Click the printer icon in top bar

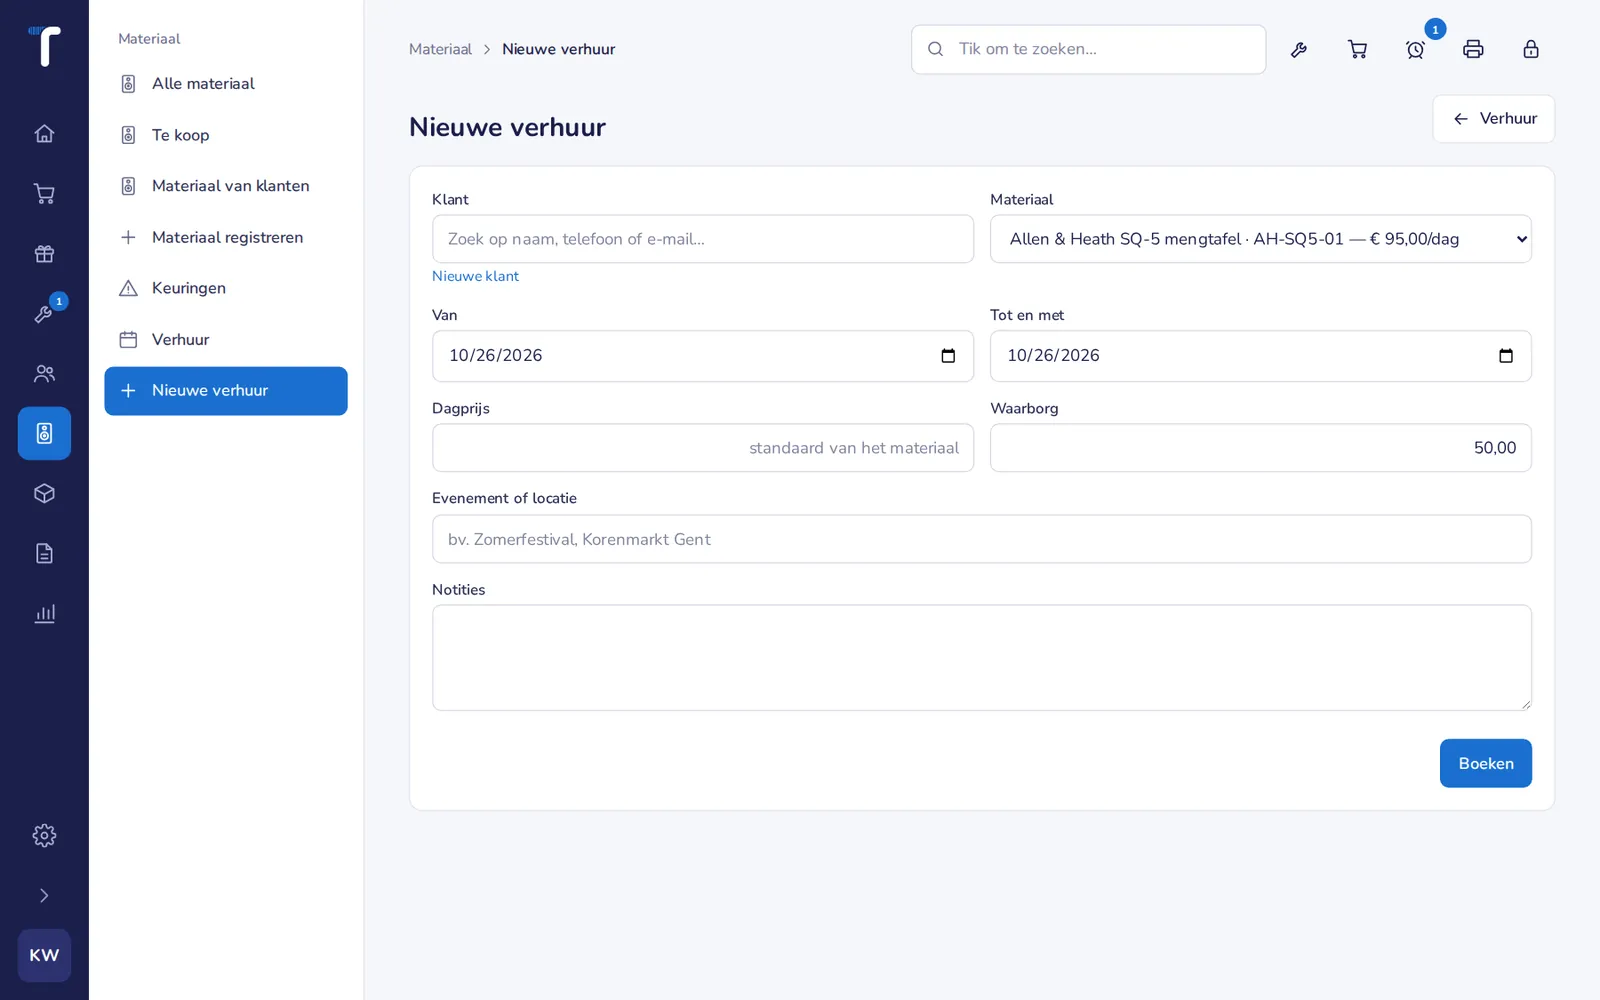click(1473, 49)
